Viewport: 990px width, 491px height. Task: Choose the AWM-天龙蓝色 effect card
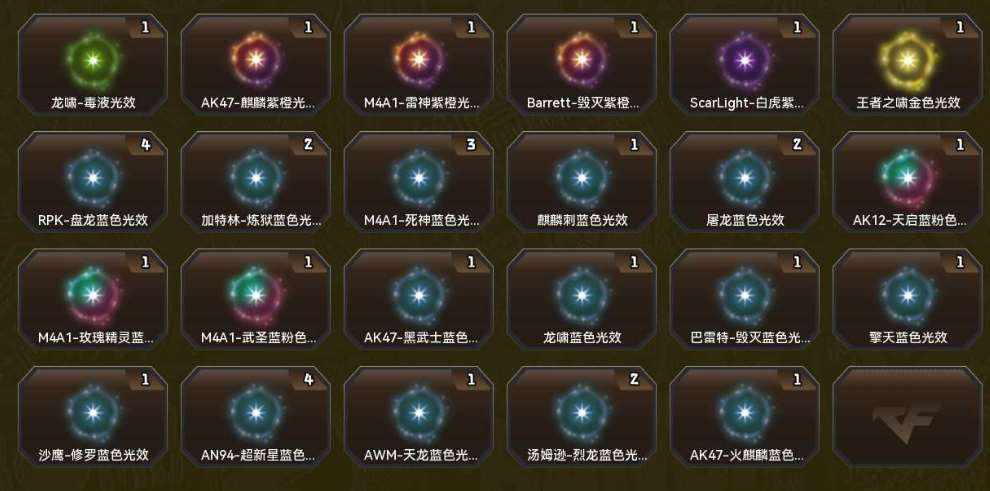419,417
